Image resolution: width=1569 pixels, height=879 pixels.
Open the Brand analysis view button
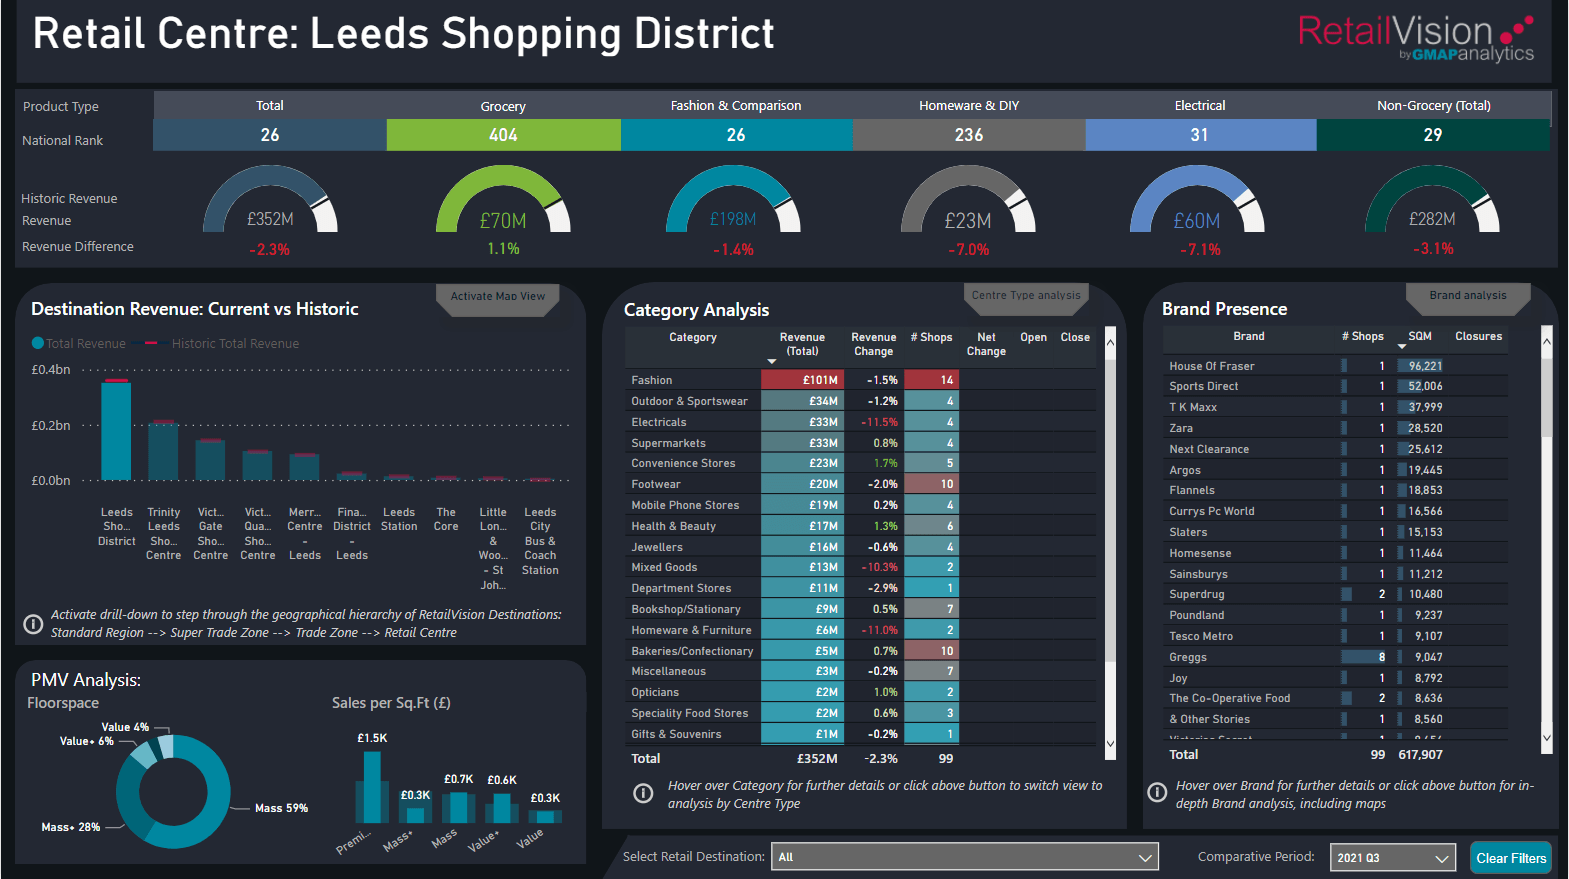(1468, 297)
